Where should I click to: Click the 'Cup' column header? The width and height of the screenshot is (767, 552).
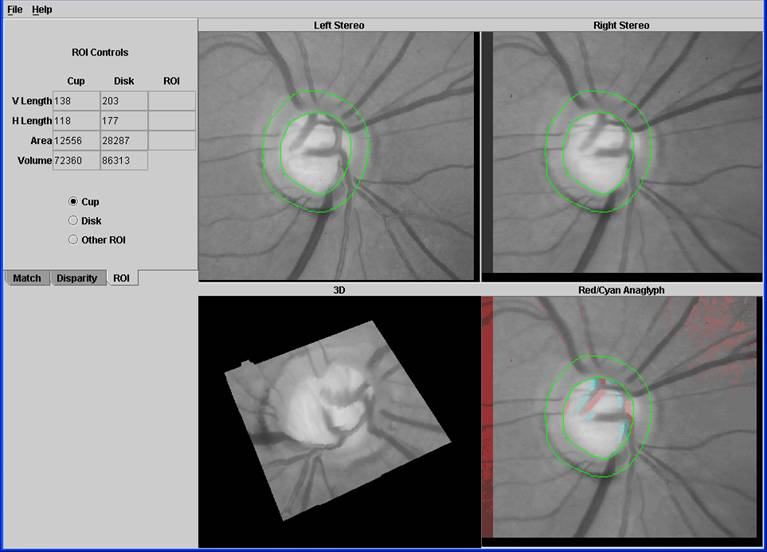click(x=76, y=81)
